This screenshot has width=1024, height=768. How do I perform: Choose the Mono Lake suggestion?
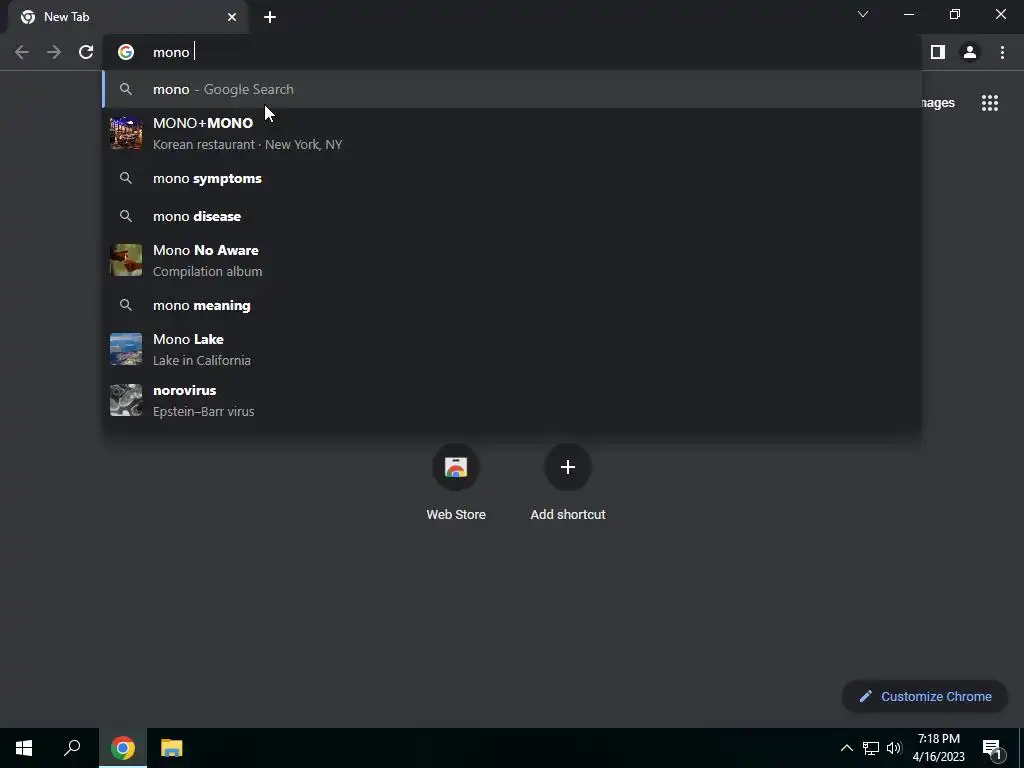click(x=512, y=349)
